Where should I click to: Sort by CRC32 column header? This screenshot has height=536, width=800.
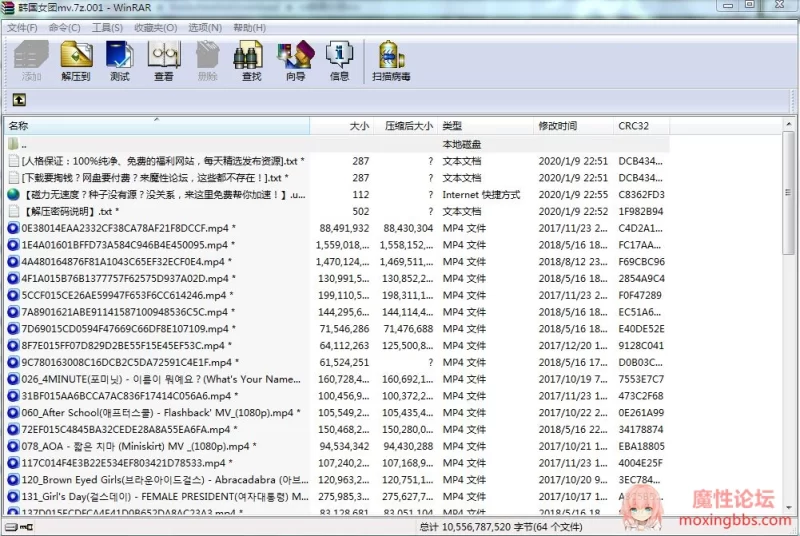pos(641,126)
